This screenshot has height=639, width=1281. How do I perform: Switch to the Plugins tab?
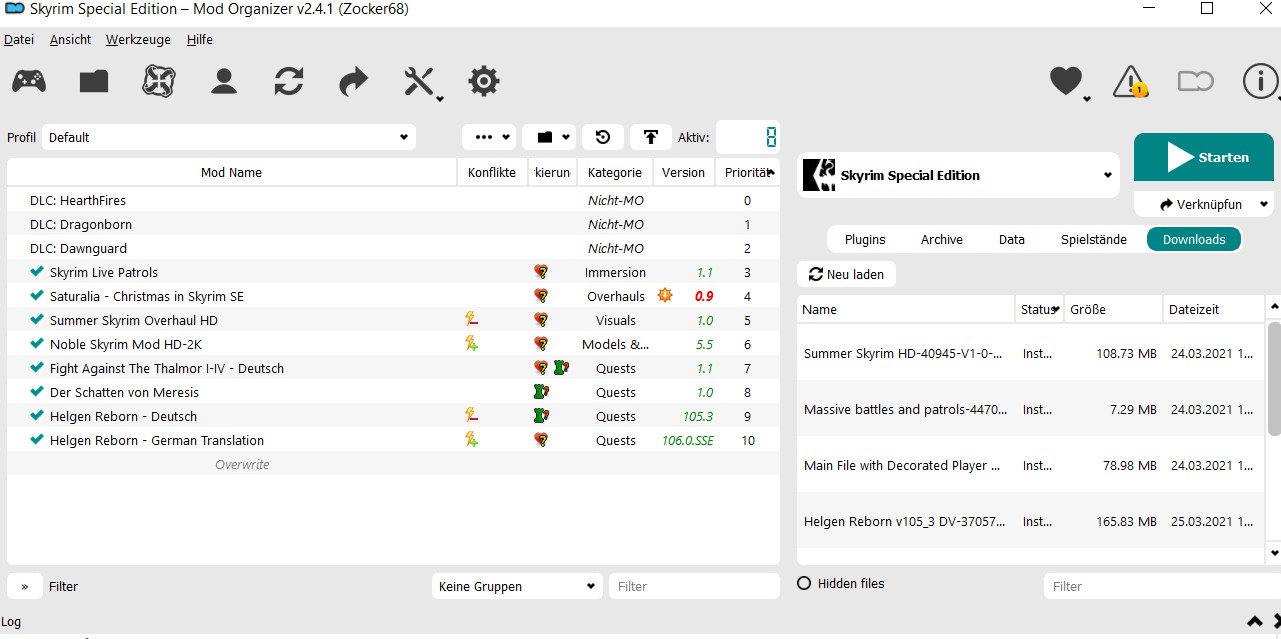click(865, 239)
